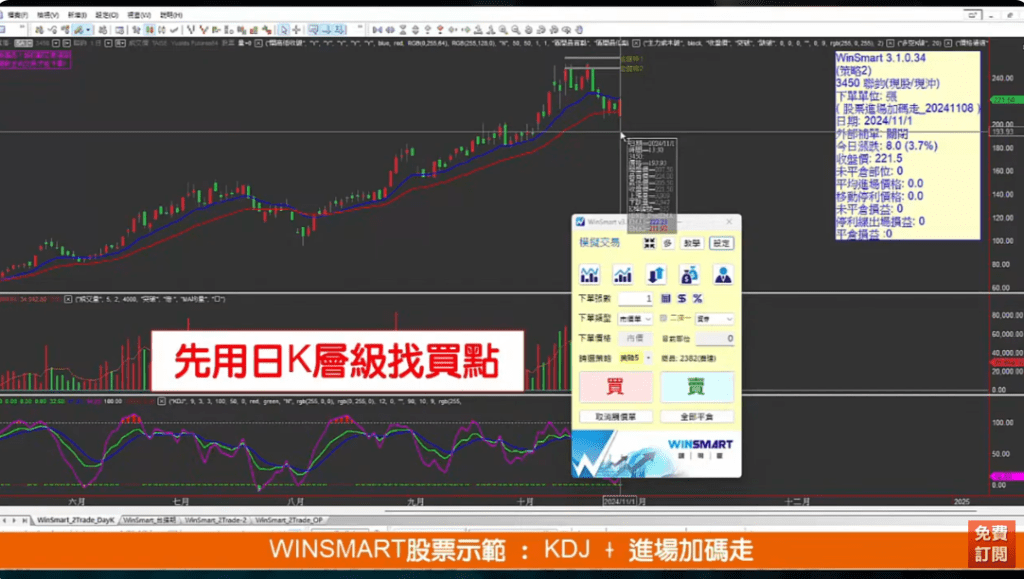
Task: Open the (H) help menu
Action: pyautogui.click(x=171, y=15)
